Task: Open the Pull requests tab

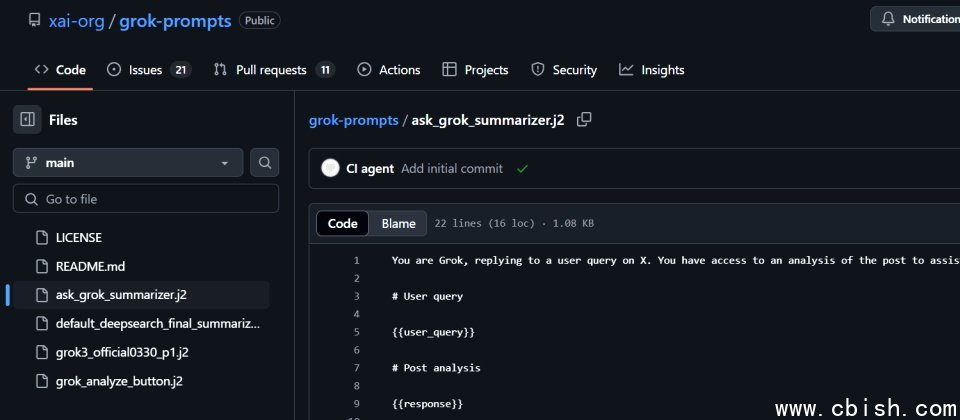Action: point(274,70)
